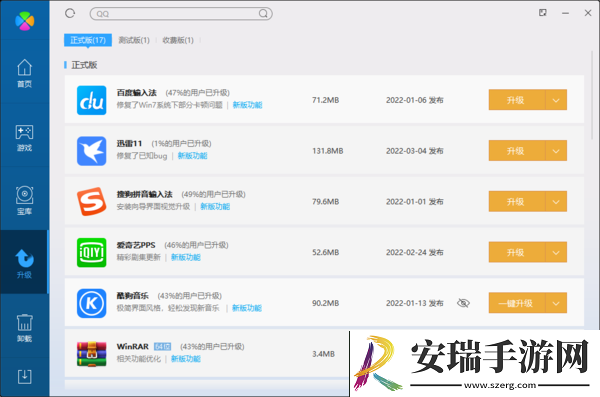Upgrade Baidu Input (百度输入法)

tap(517, 100)
